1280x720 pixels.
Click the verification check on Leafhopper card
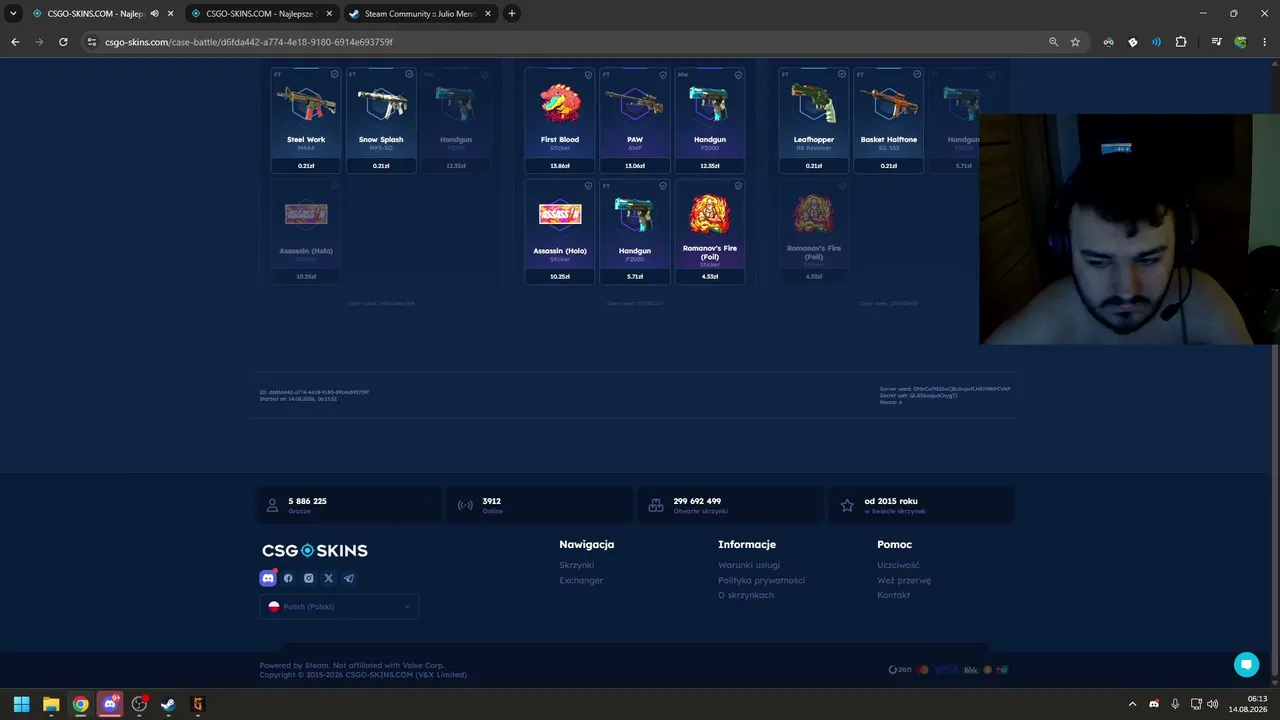click(x=842, y=74)
